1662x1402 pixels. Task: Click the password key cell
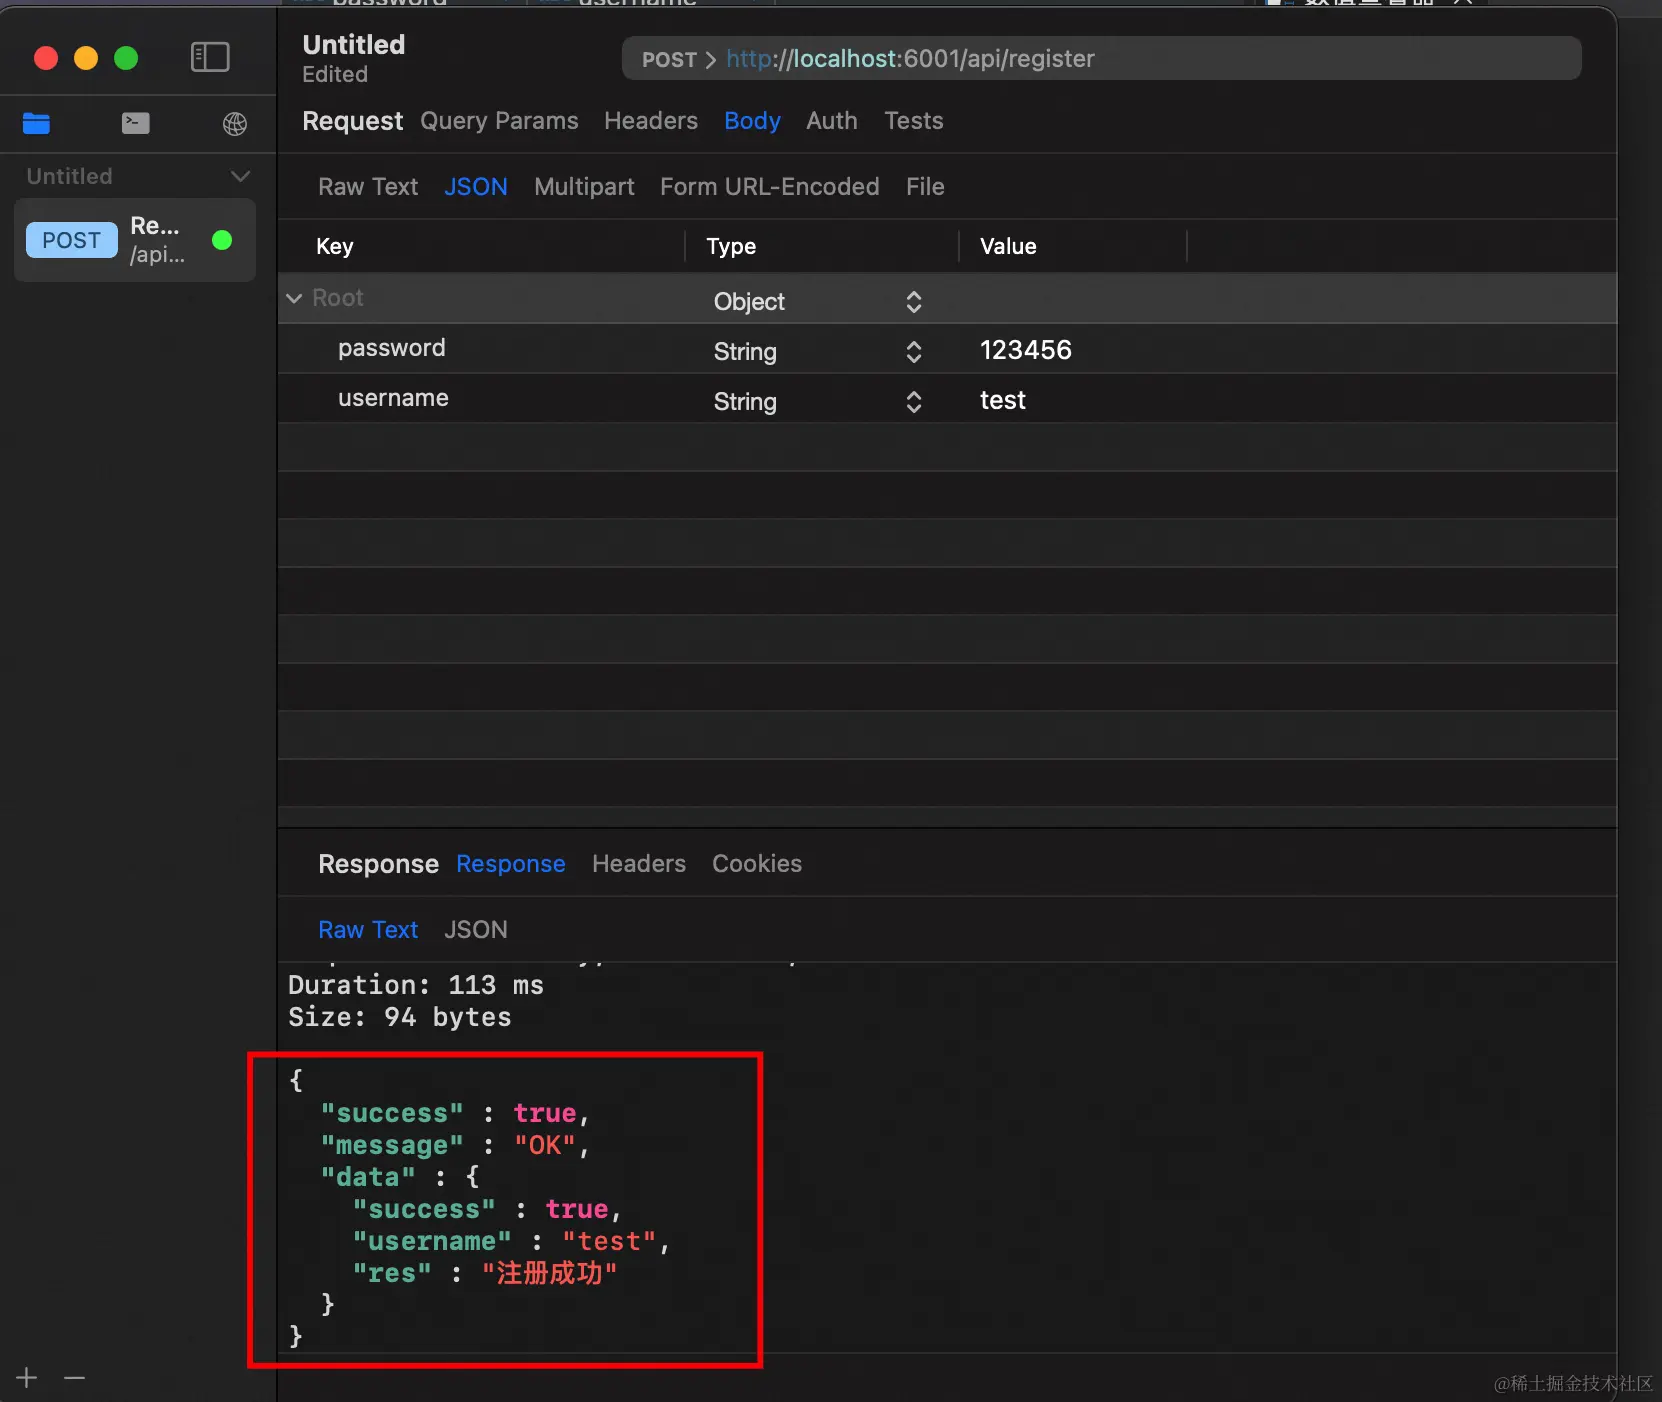click(392, 348)
